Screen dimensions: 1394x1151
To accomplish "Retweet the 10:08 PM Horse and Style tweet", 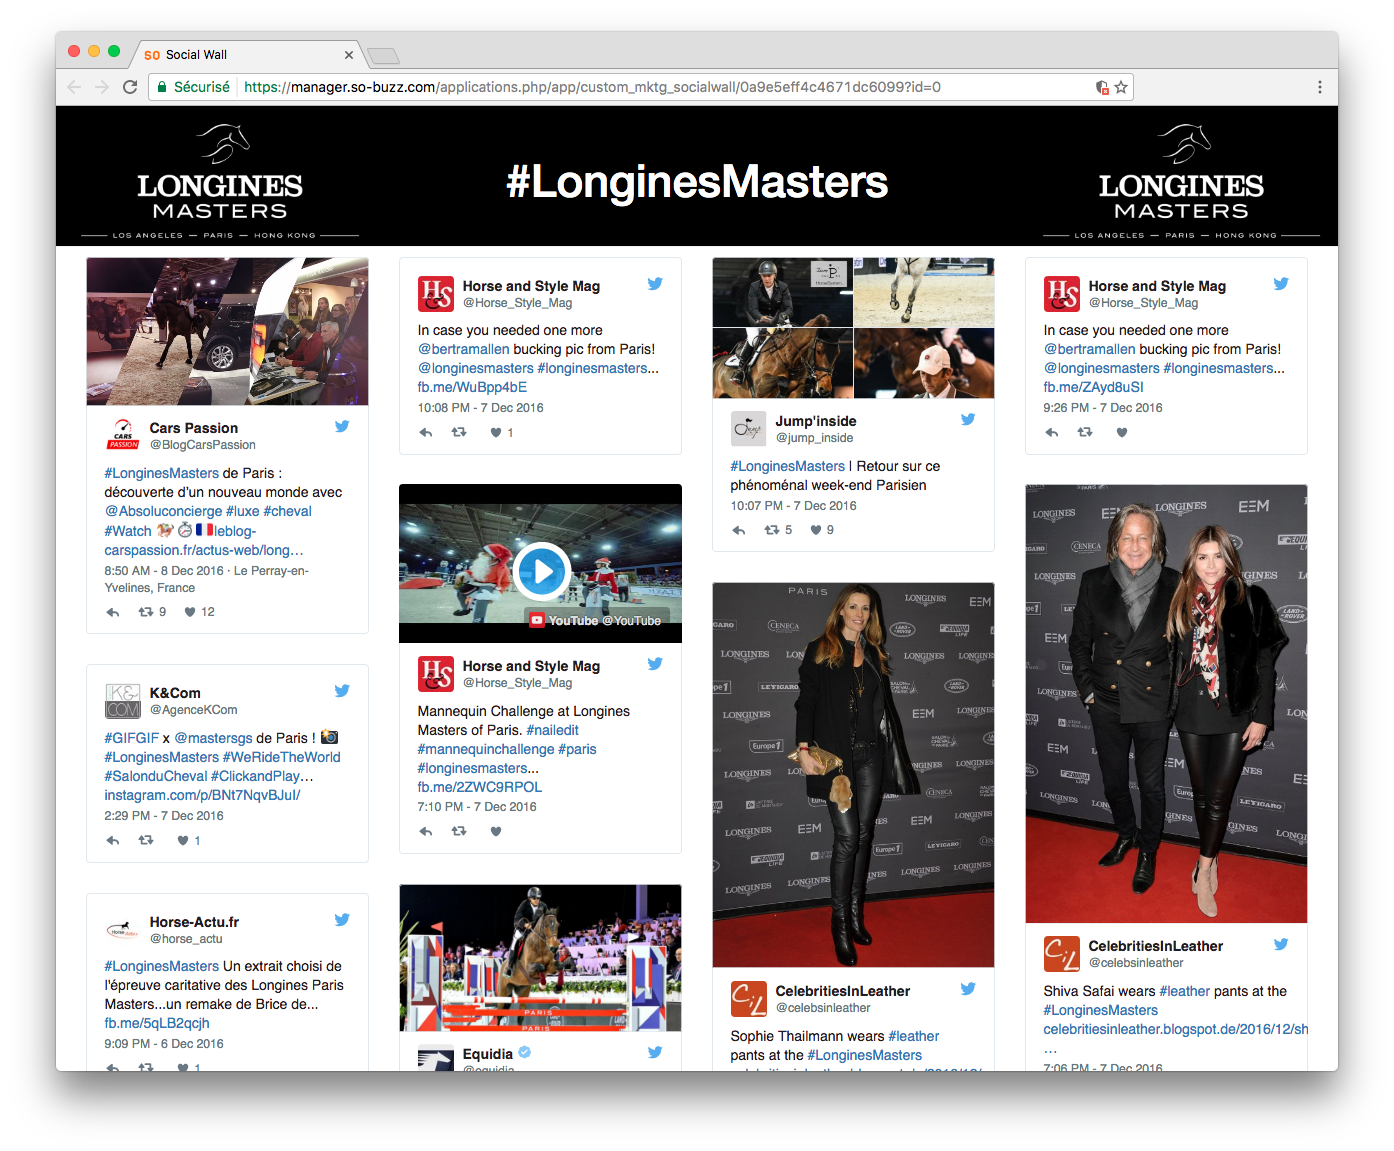I will pyautogui.click(x=459, y=433).
